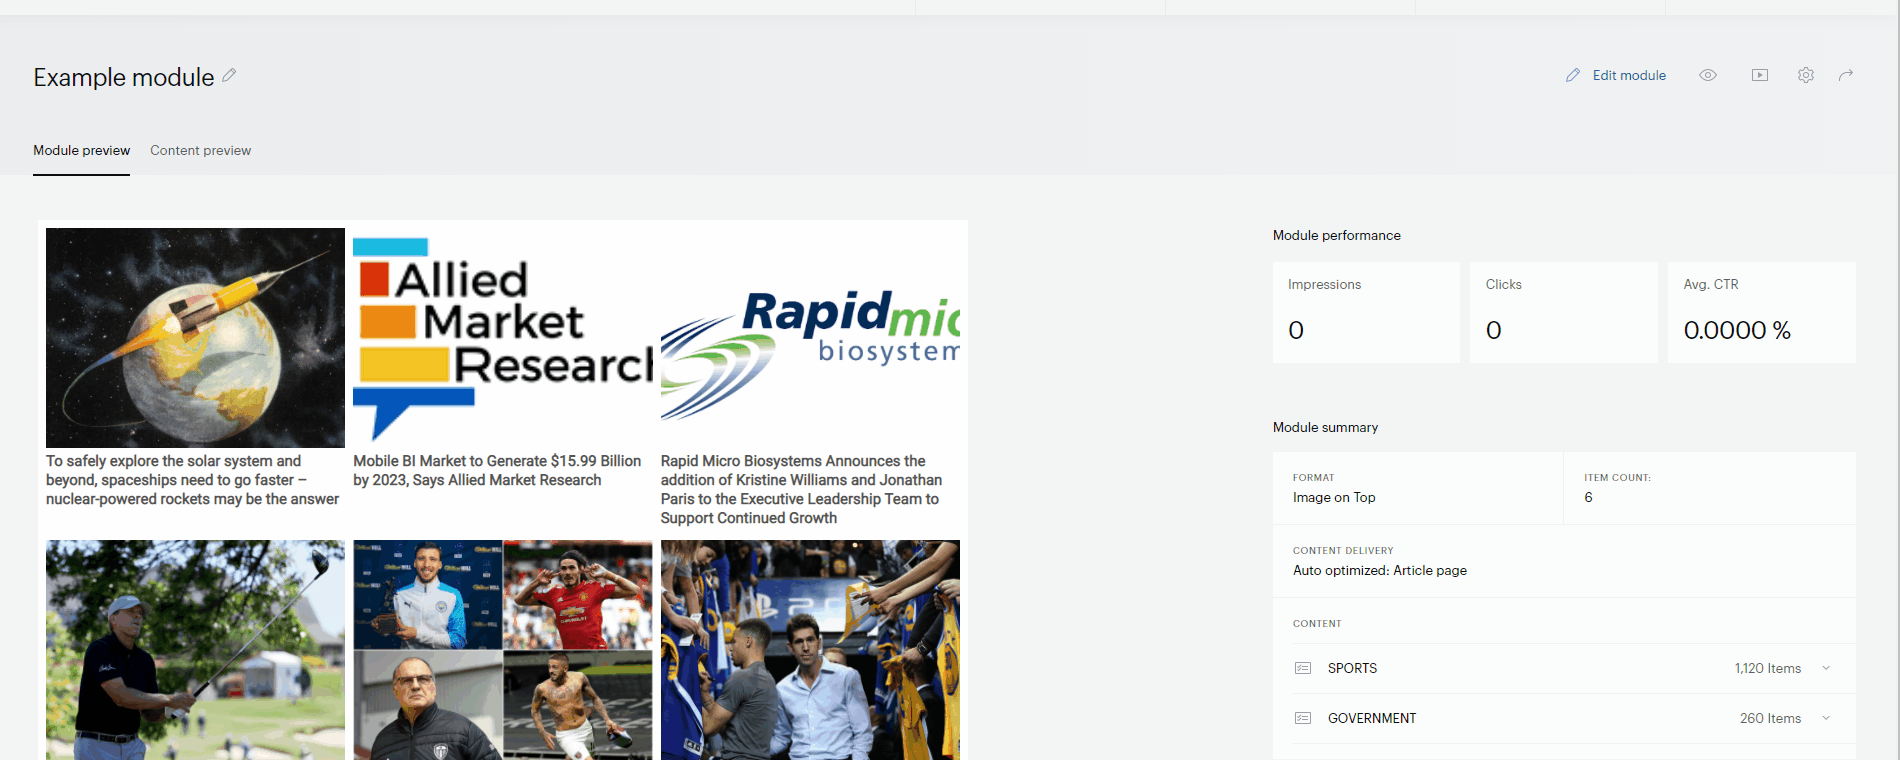The height and width of the screenshot is (760, 1900).
Task: Toggle the eye preview icon in header
Action: pyautogui.click(x=1708, y=75)
